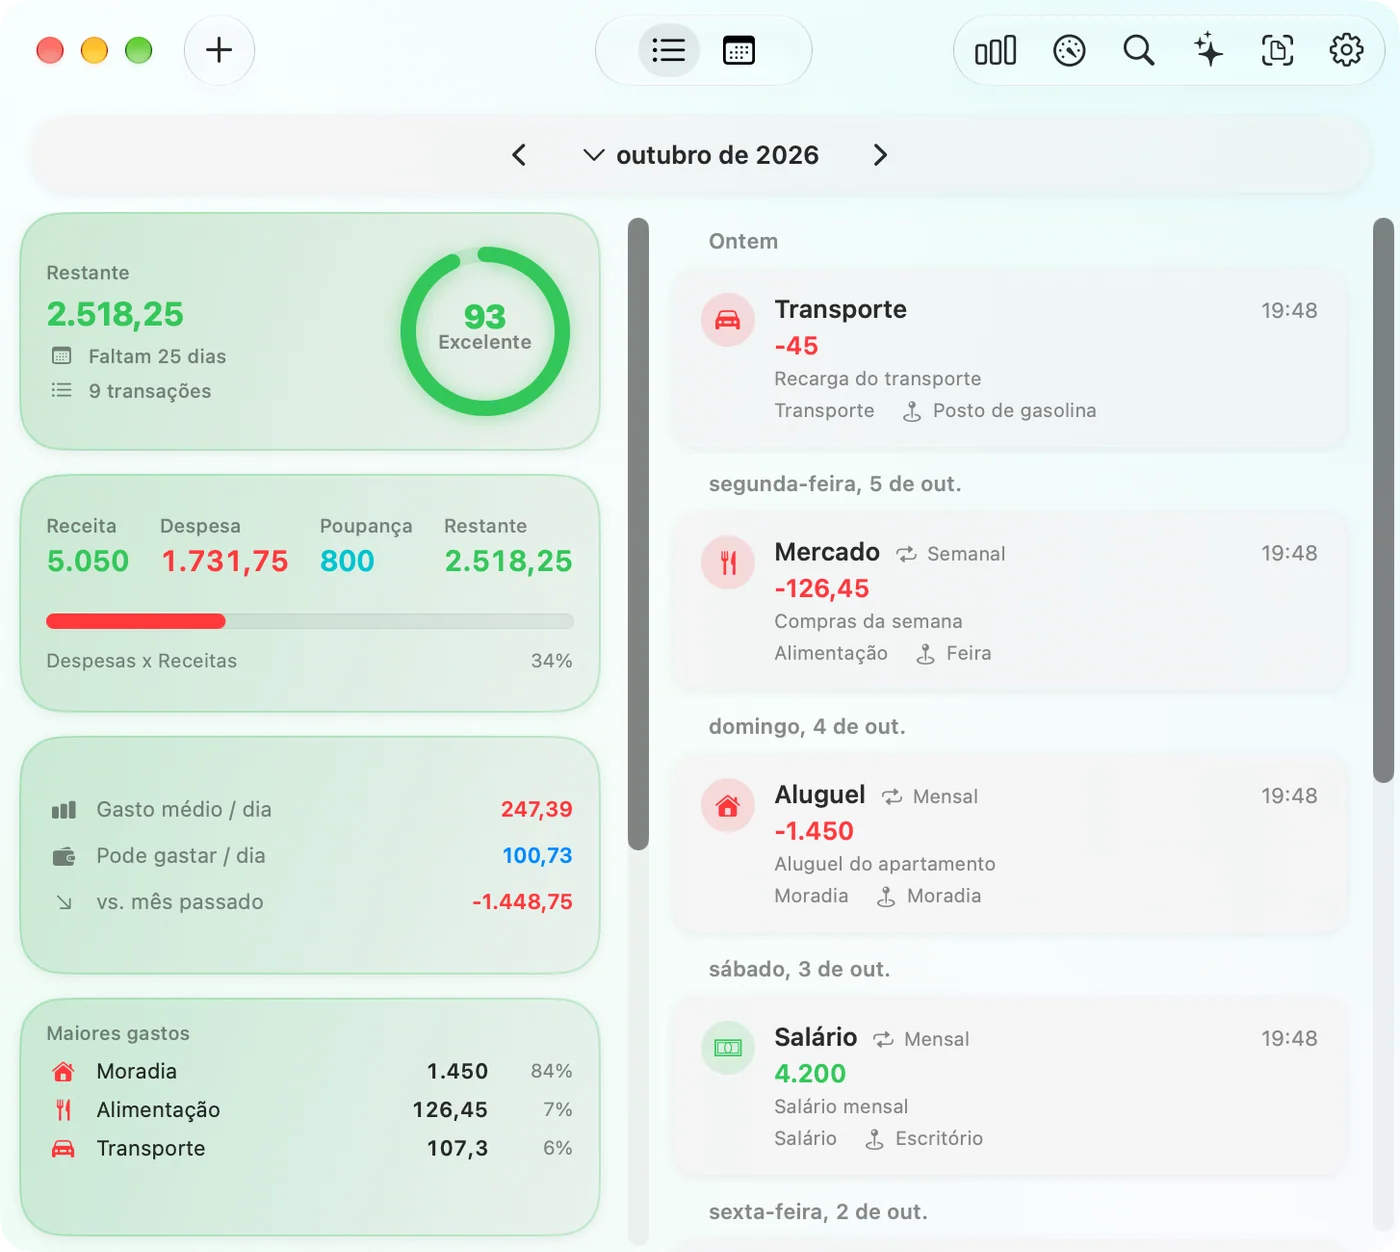
Task: Click the fork and knife icon on Mercado
Action: point(728,563)
